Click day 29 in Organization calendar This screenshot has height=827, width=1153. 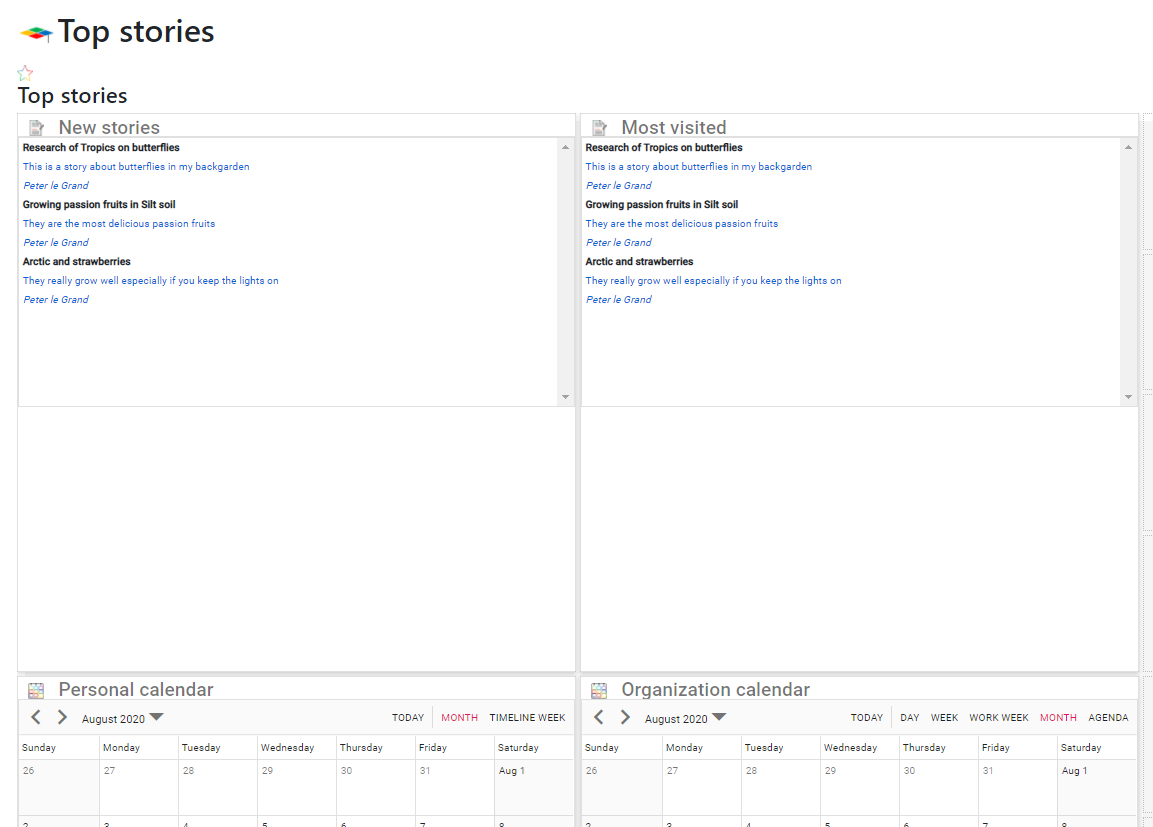860,787
